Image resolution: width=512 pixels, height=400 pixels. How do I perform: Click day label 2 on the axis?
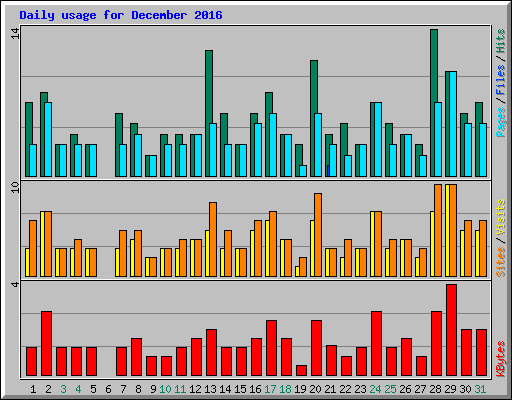48,389
